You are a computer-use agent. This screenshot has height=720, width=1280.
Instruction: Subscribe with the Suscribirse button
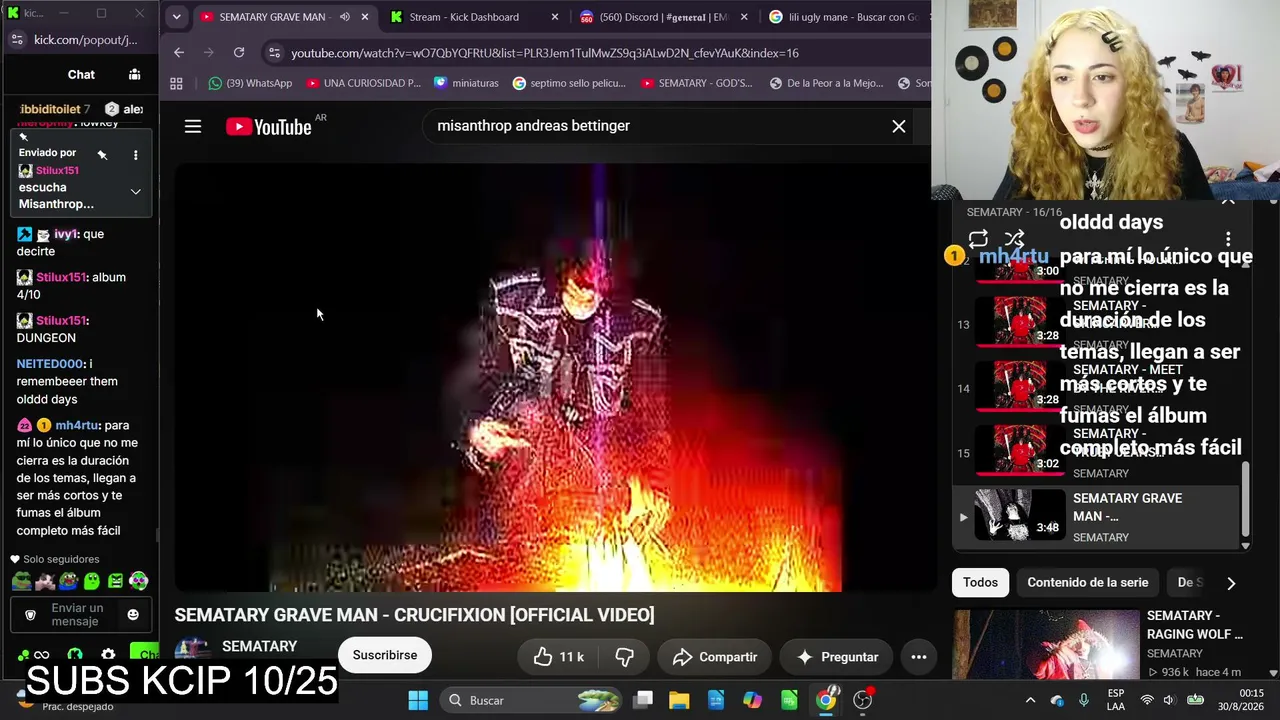pos(385,655)
